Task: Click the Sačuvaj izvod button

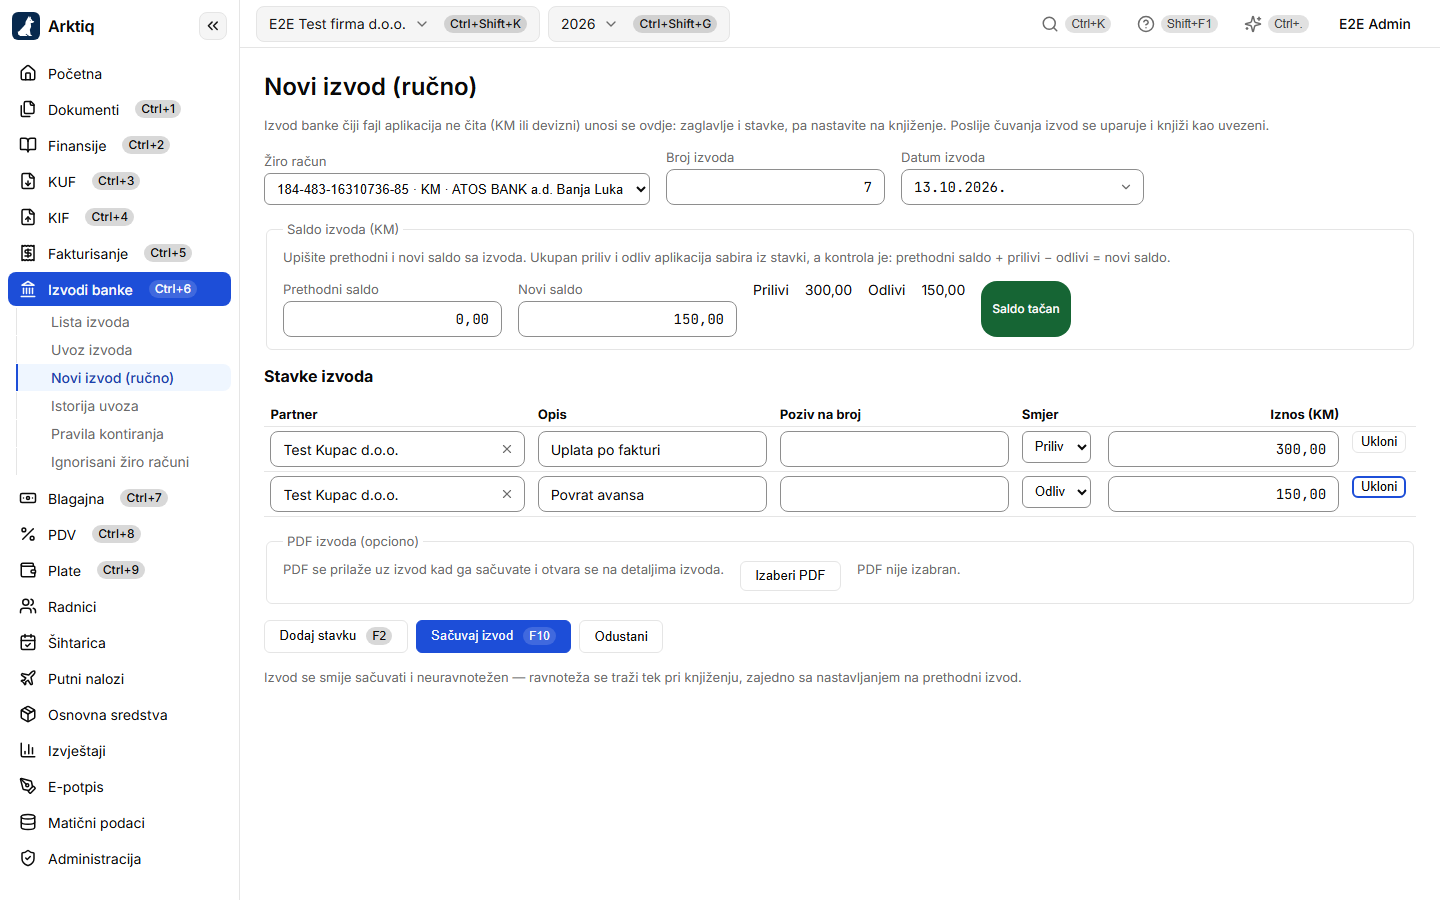Action: point(493,636)
